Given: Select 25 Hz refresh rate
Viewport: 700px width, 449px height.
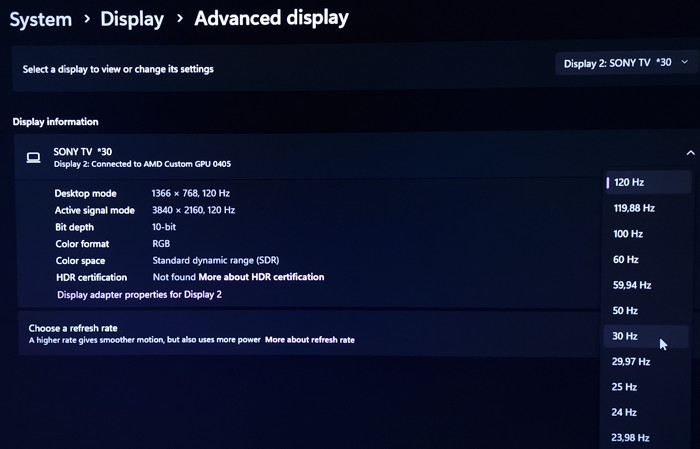Looking at the screenshot, I should pyautogui.click(x=625, y=387).
